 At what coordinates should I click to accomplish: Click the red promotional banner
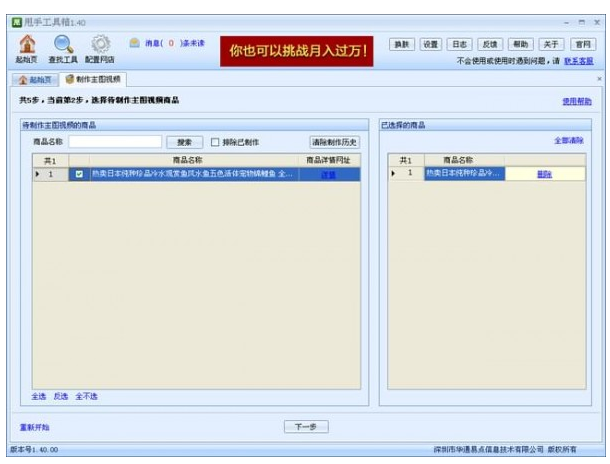(x=296, y=51)
